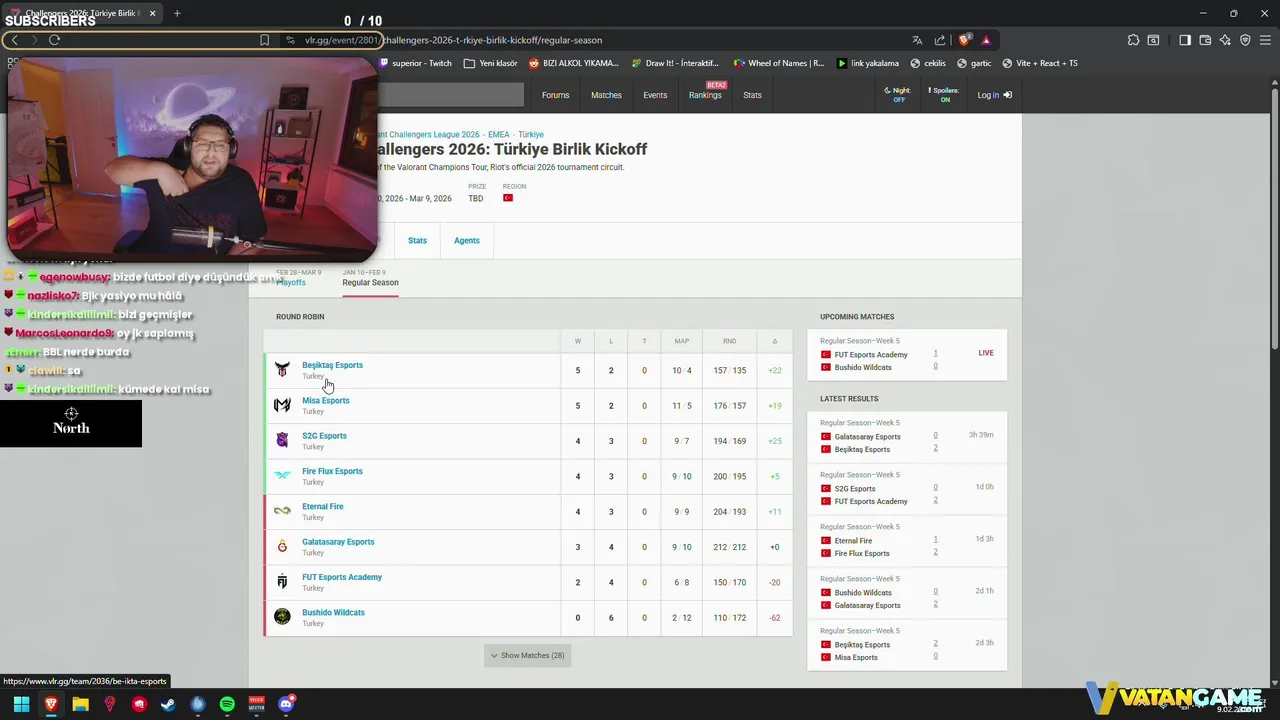Toggle Spoilers ON switch
The image size is (1280, 720).
[x=945, y=95]
